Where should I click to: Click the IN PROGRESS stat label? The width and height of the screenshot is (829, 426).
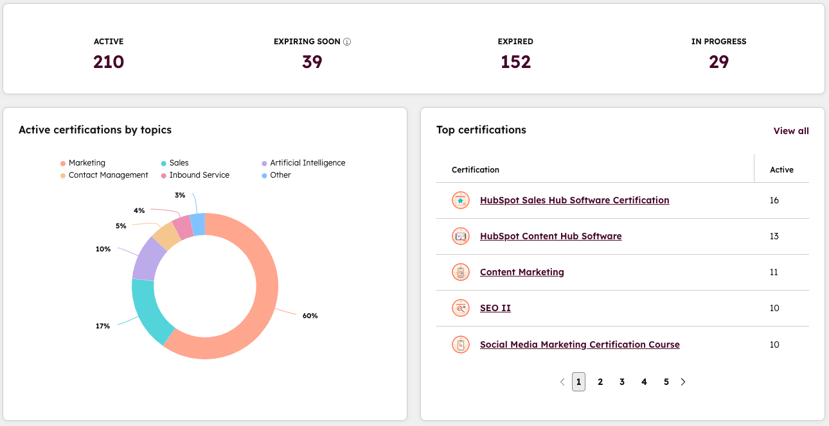tap(719, 42)
